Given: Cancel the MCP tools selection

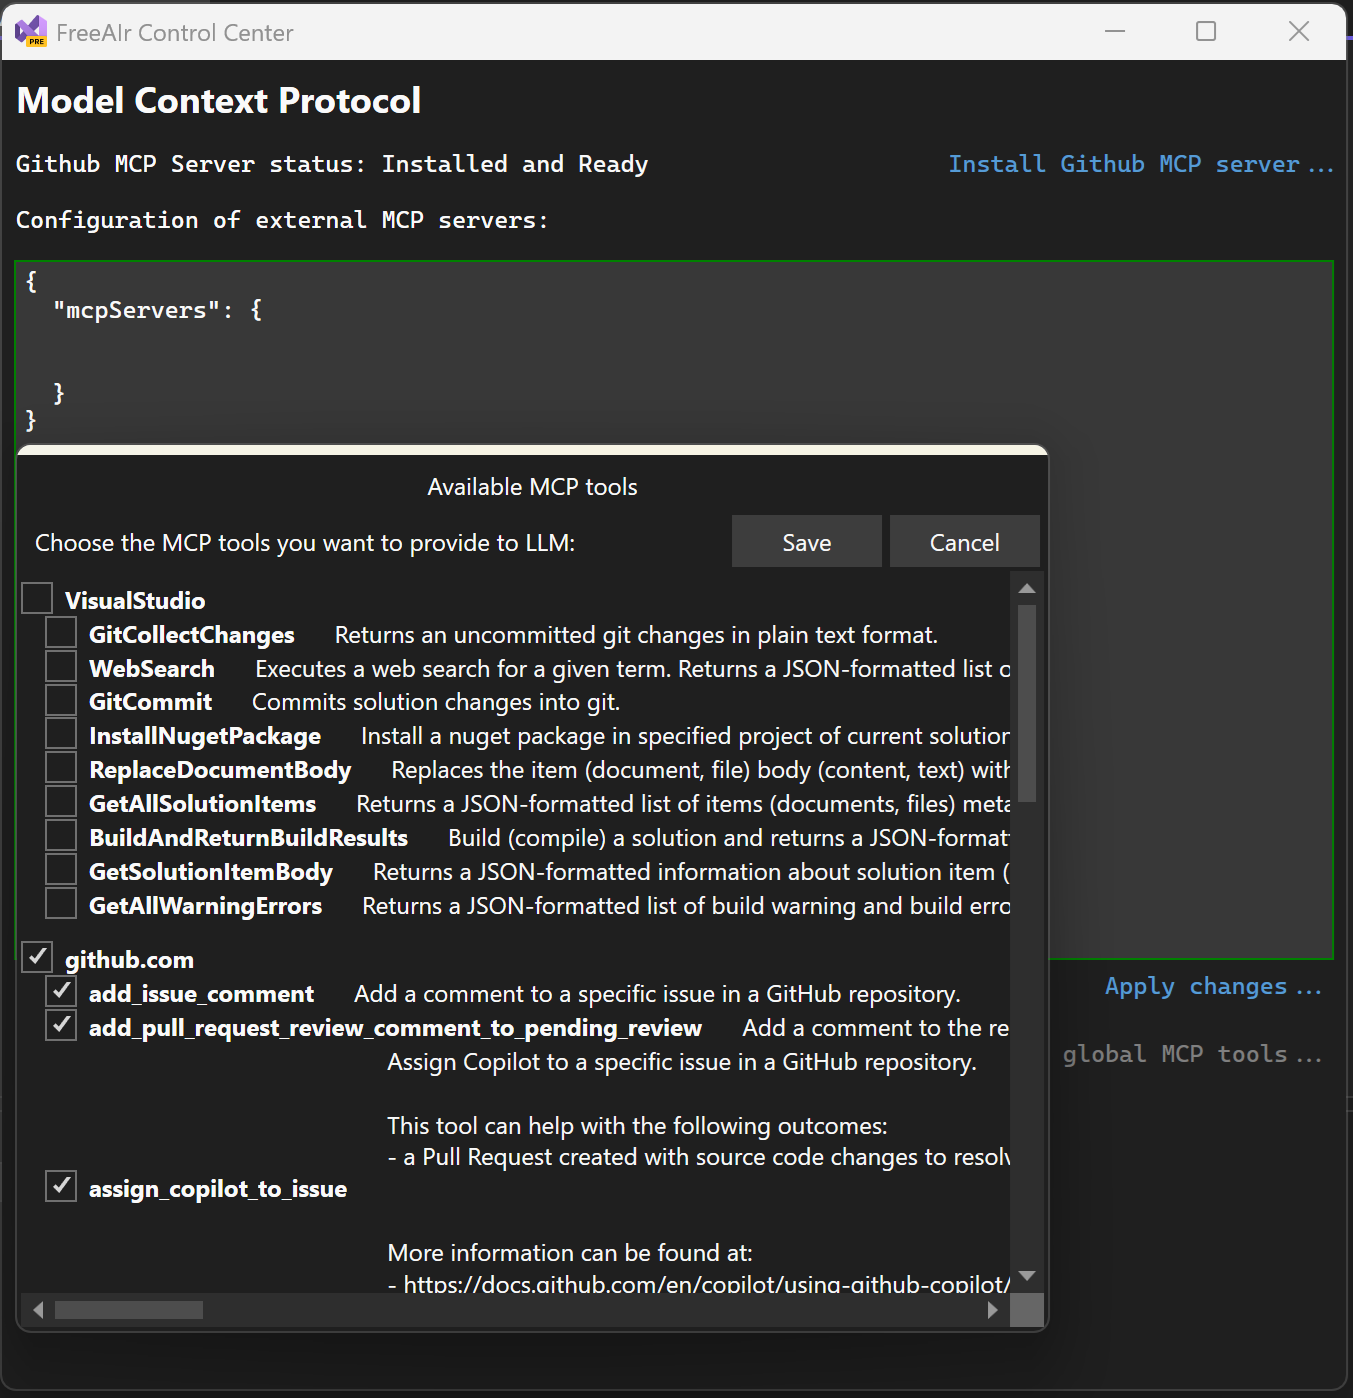Looking at the screenshot, I should 963,541.
